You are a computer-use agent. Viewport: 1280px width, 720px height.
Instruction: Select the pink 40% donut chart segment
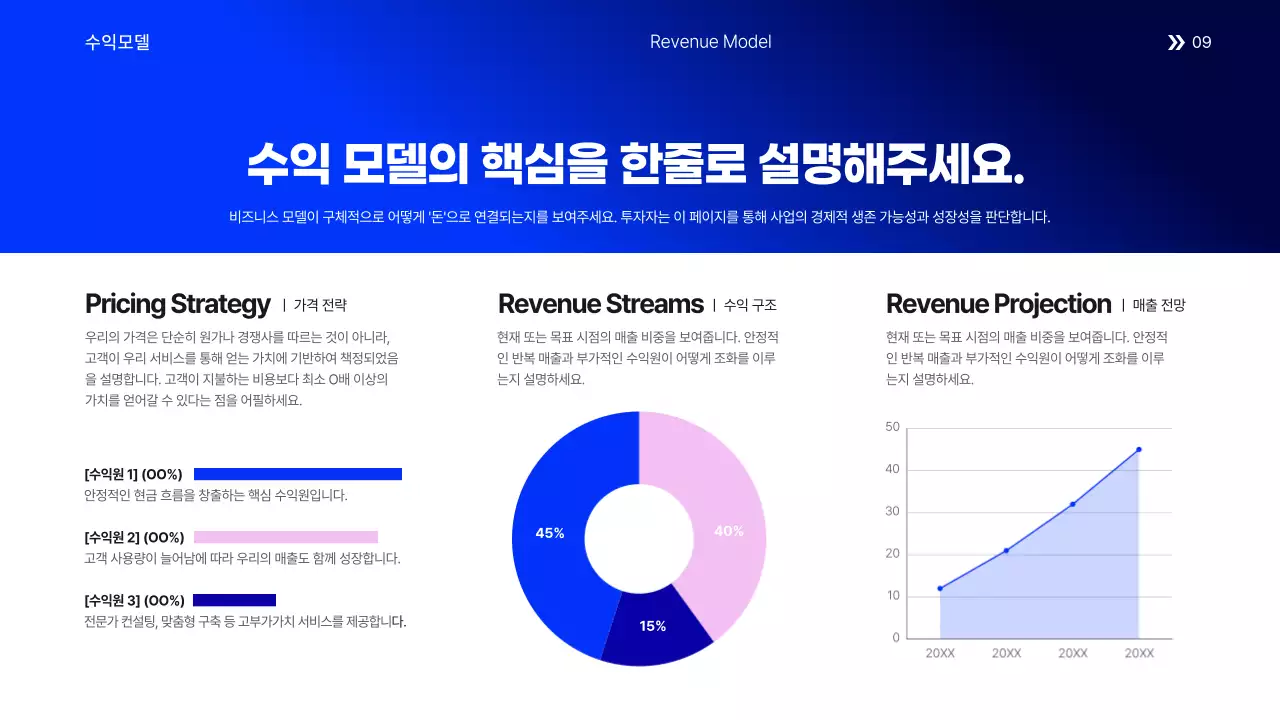(x=729, y=531)
